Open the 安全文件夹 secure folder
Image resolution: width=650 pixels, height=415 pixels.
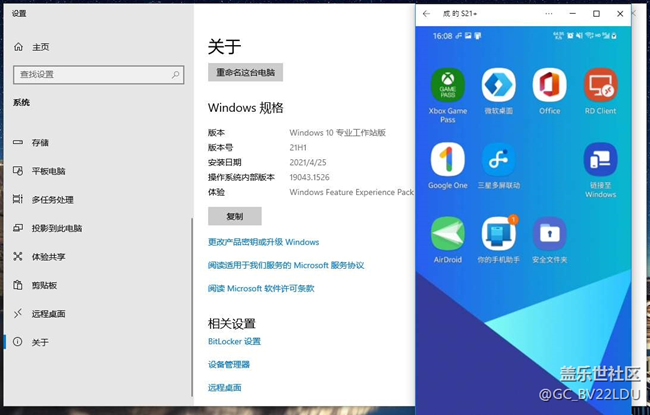coord(549,234)
